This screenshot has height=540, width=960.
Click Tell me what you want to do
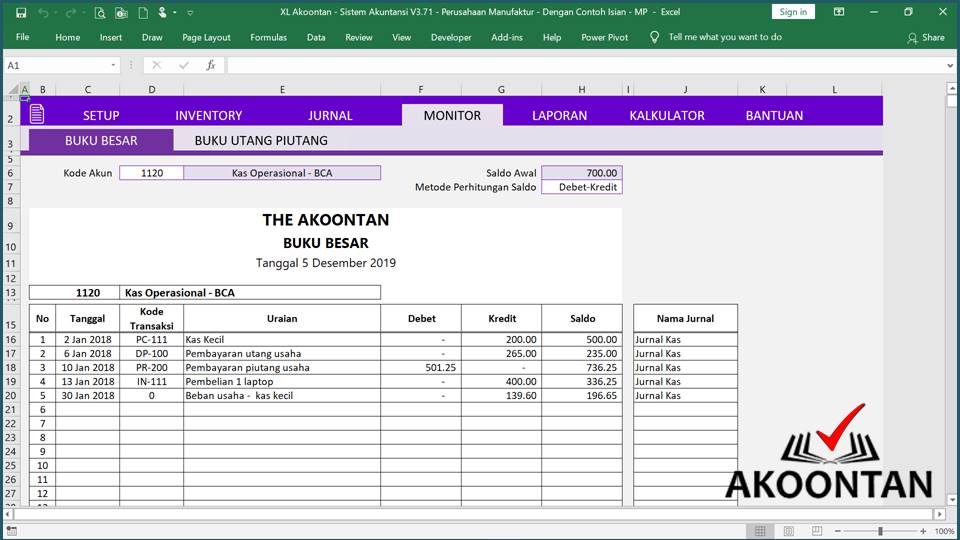coord(725,37)
